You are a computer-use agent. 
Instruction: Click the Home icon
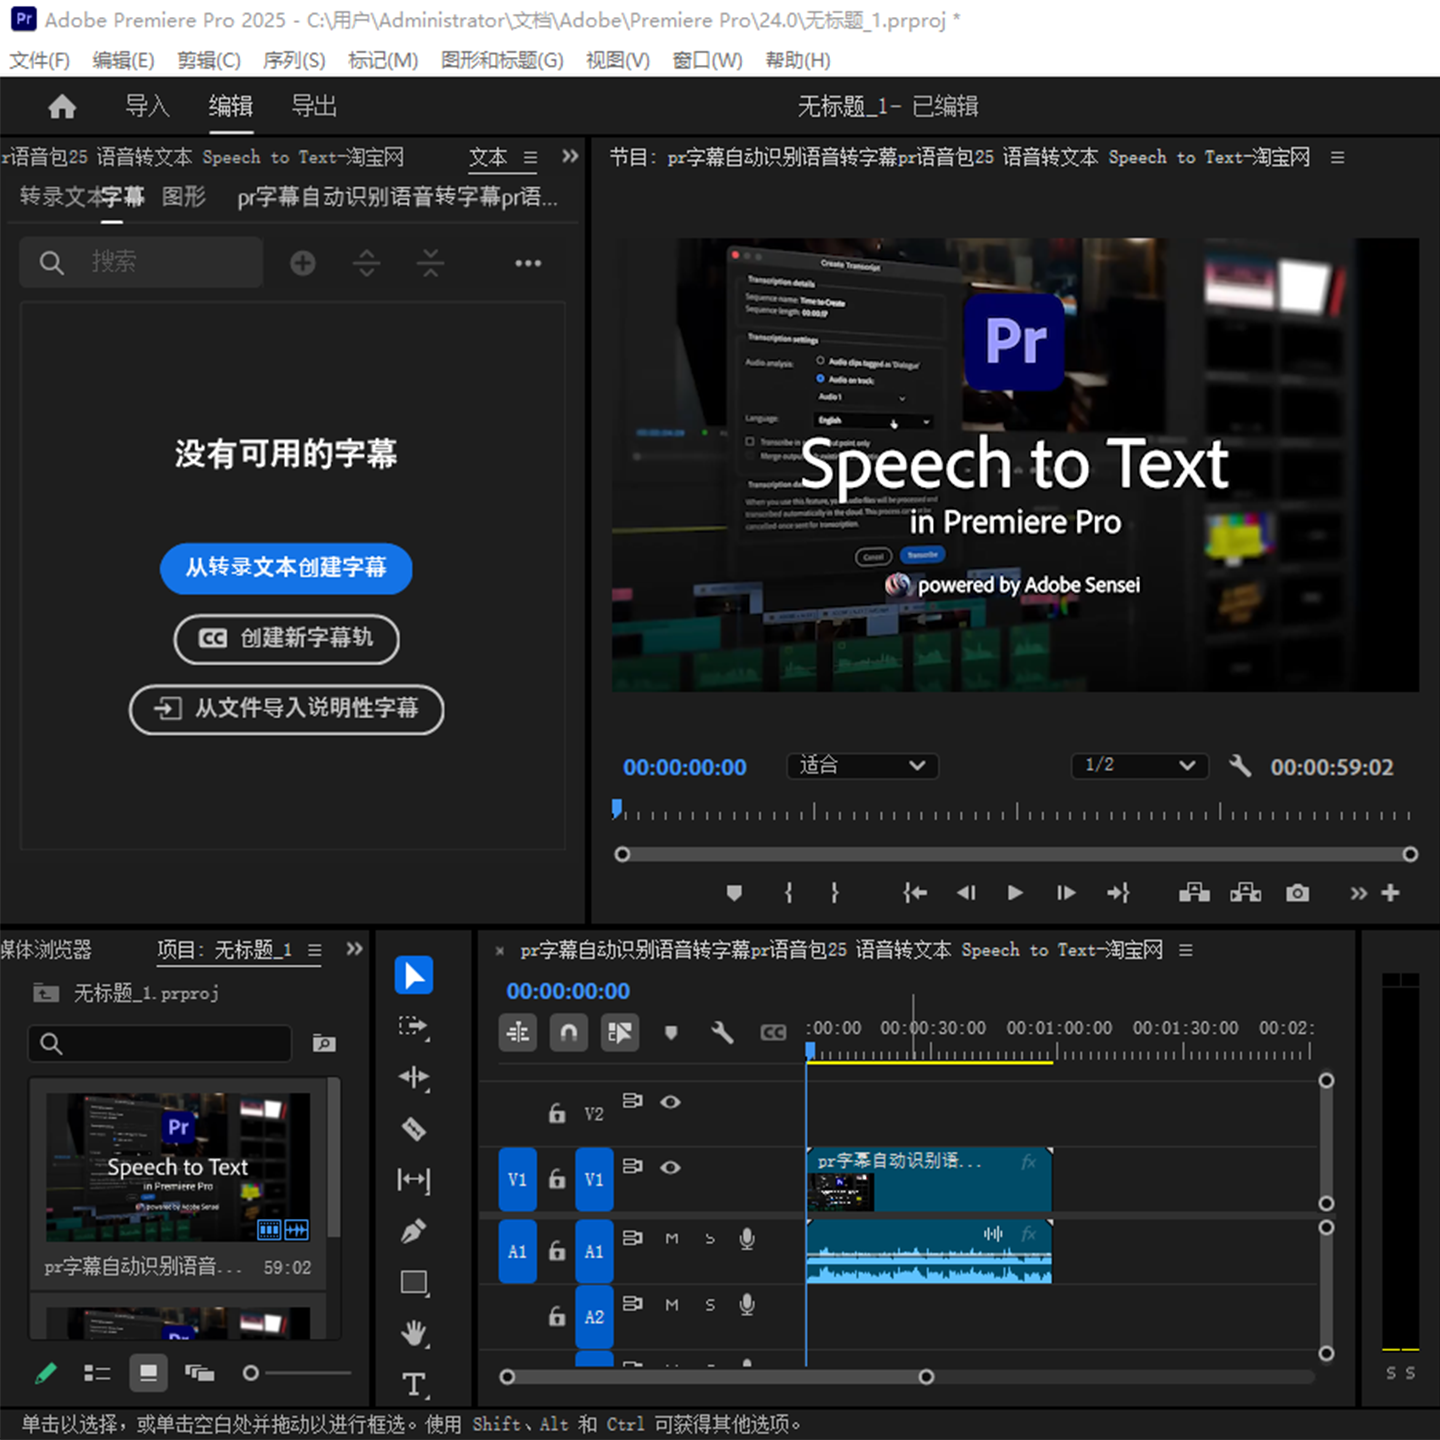tap(62, 106)
